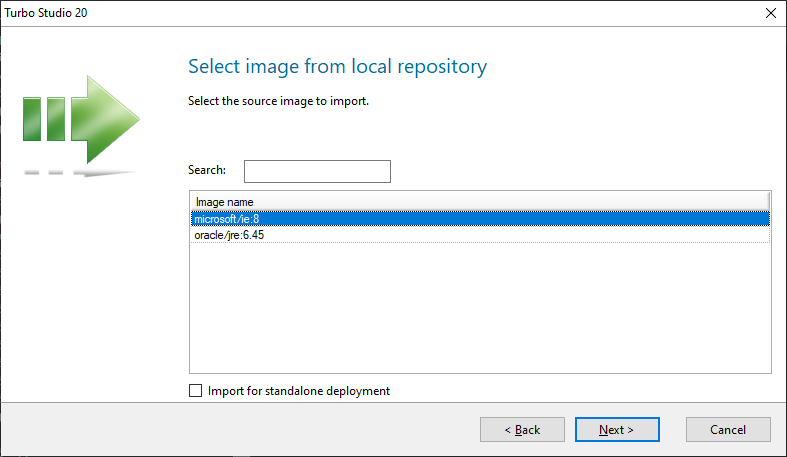Viewport: 787px width, 457px height.
Task: Click the Select image from local repository heading
Action: pyautogui.click(x=337, y=67)
